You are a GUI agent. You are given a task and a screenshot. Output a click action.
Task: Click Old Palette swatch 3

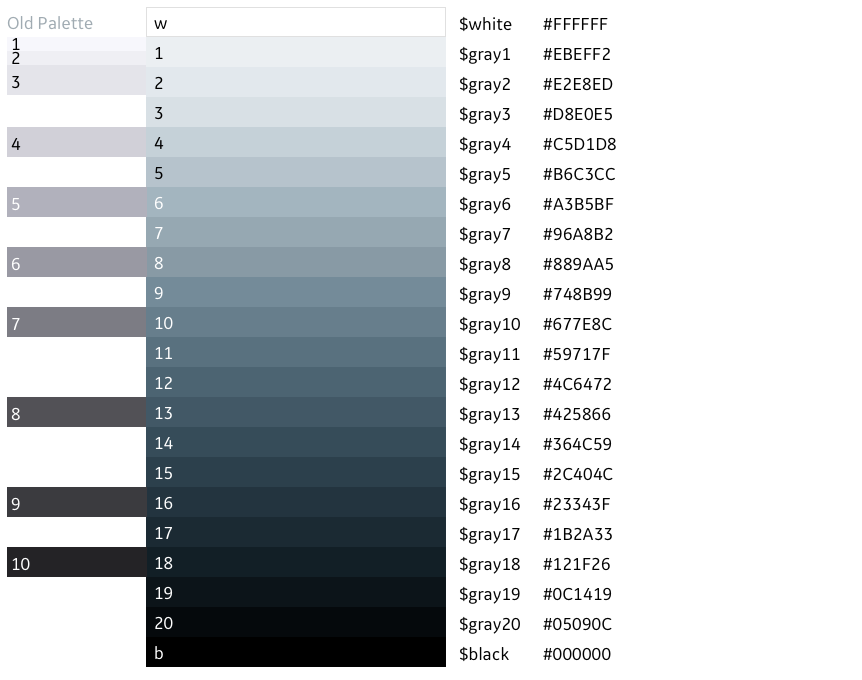tap(76, 80)
